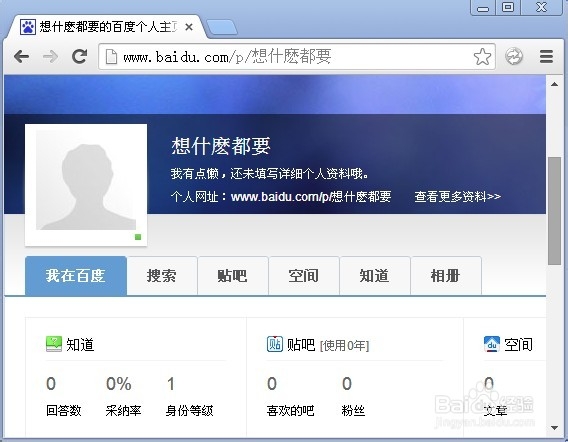Click the identity level value 1
568x442 pixels.
[171, 384]
